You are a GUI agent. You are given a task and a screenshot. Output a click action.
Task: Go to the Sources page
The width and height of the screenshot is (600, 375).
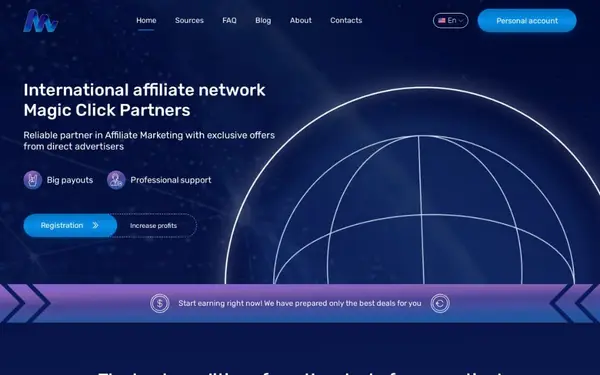(x=189, y=21)
